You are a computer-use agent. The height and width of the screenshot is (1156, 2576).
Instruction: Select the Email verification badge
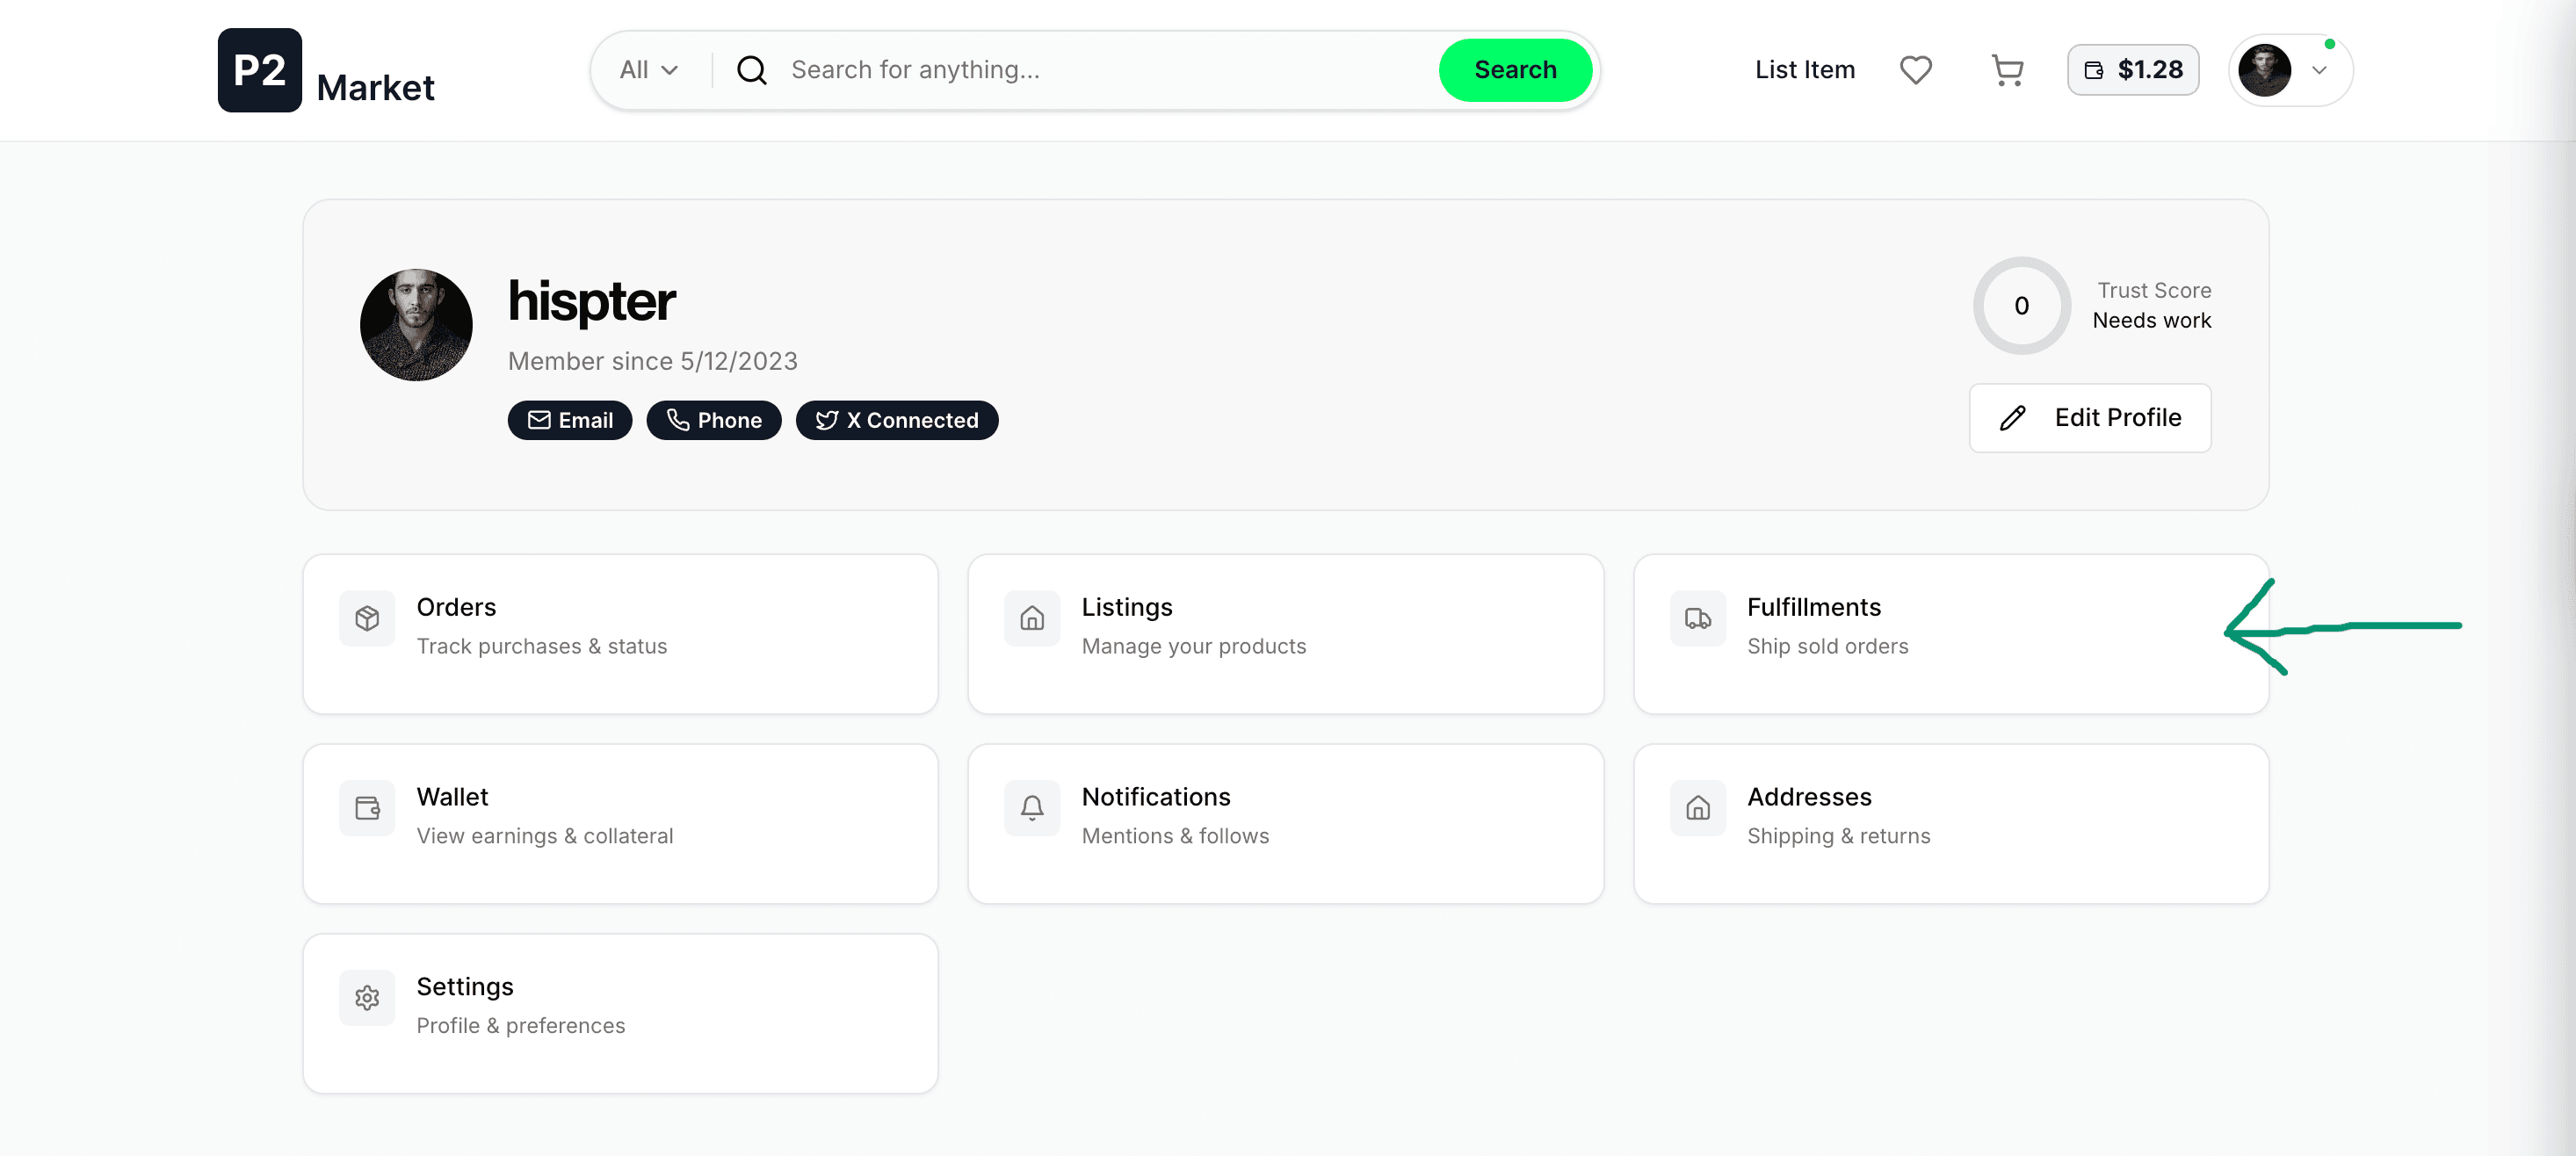tap(569, 420)
